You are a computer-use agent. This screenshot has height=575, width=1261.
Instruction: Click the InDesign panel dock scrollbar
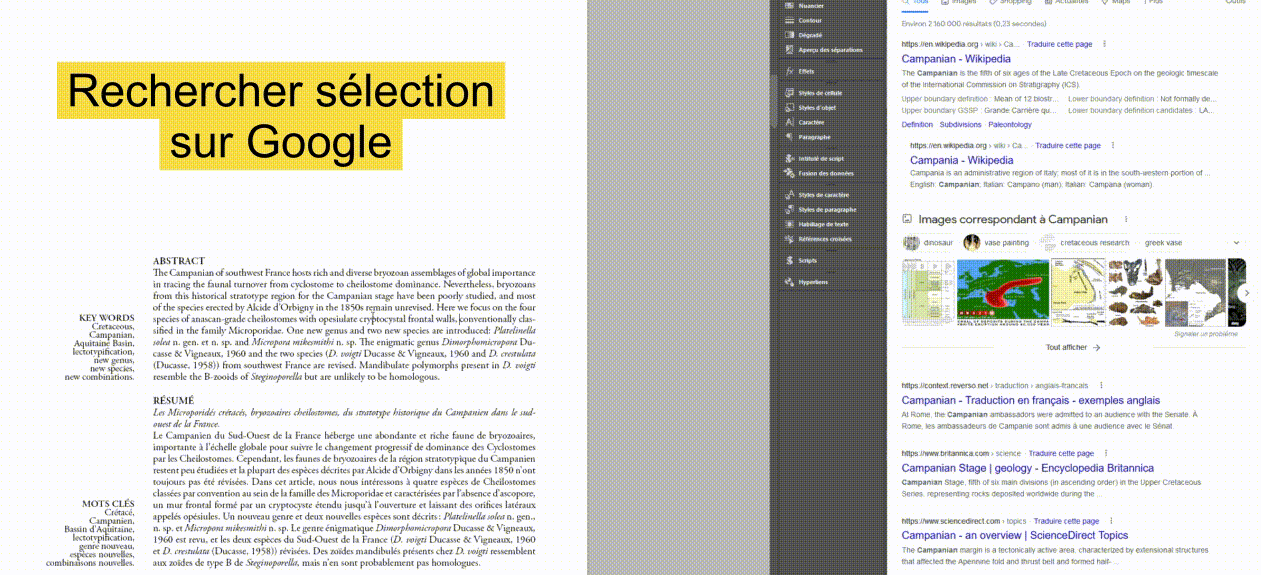772,100
